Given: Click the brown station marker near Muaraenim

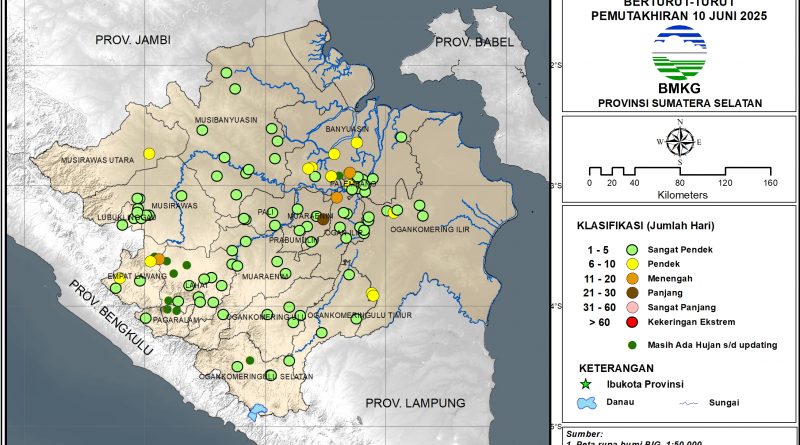Looking at the screenshot, I should click(323, 219).
